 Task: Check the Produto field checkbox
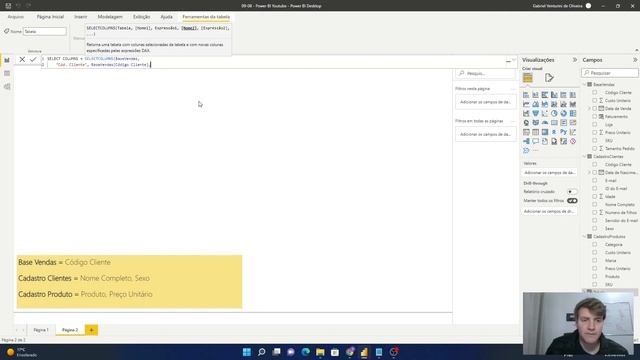[x=595, y=277]
